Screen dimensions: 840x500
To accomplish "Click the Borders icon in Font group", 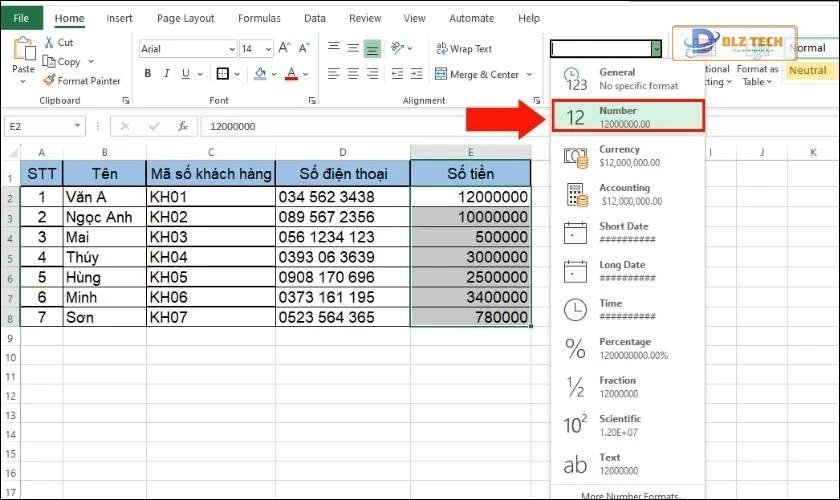I will click(222, 74).
